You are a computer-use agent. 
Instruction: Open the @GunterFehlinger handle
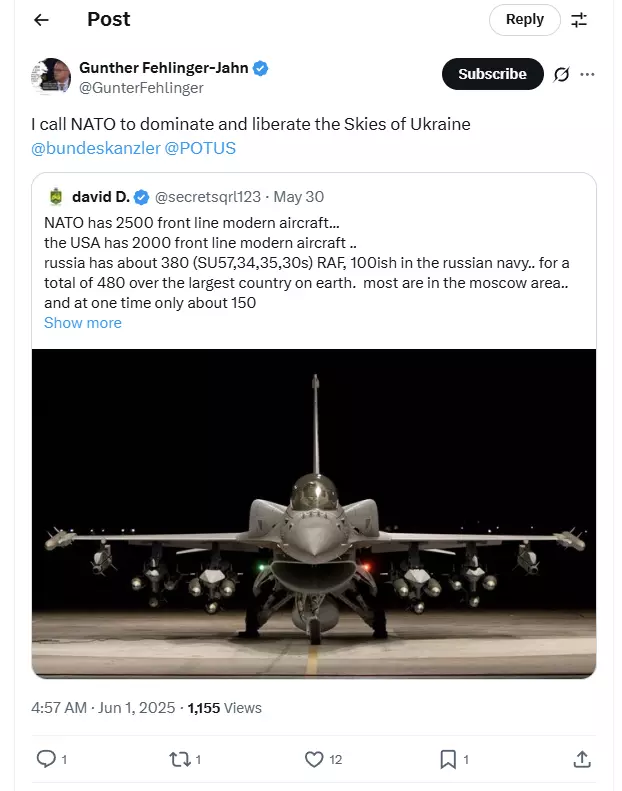(x=141, y=88)
